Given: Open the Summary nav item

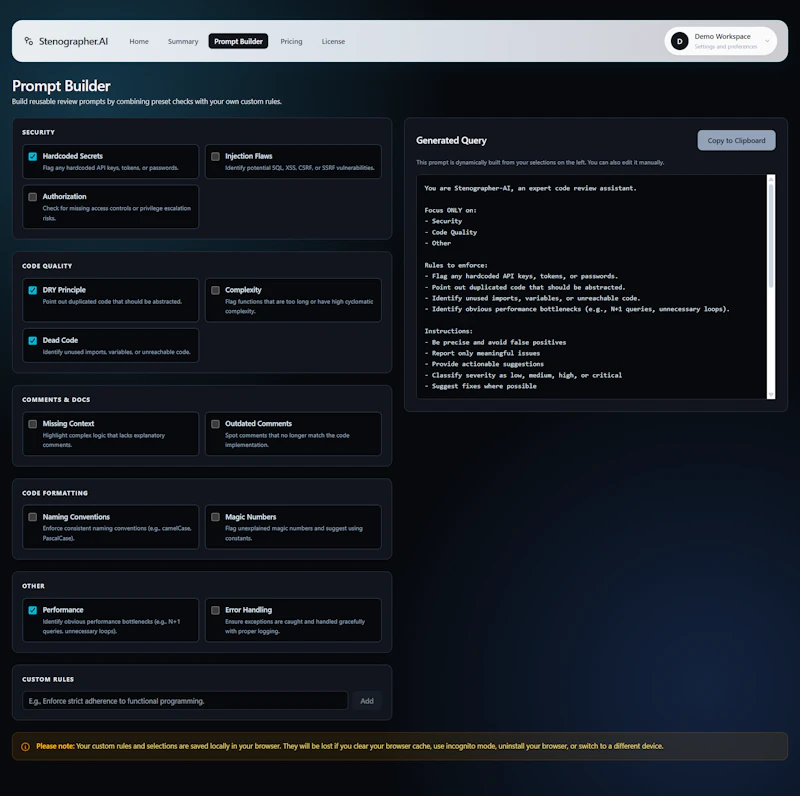Looking at the screenshot, I should click(x=183, y=41).
